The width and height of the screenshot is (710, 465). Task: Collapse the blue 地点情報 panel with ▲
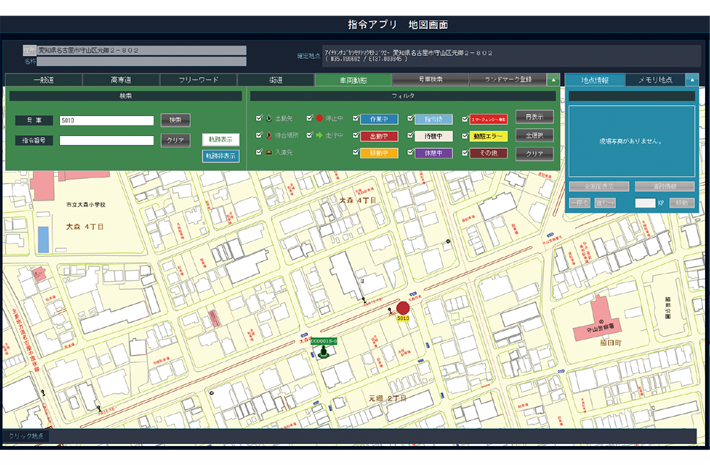click(x=692, y=80)
